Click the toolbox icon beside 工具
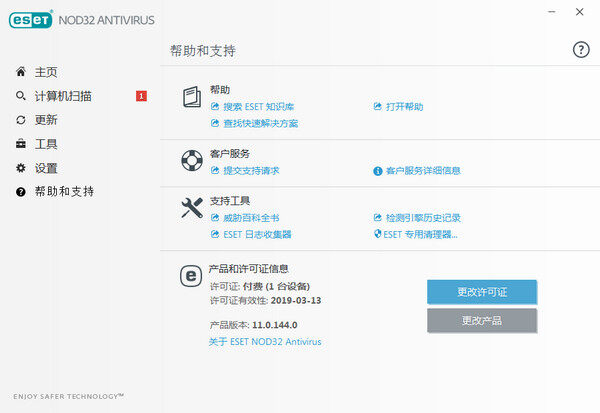The height and width of the screenshot is (413, 600). [21, 144]
